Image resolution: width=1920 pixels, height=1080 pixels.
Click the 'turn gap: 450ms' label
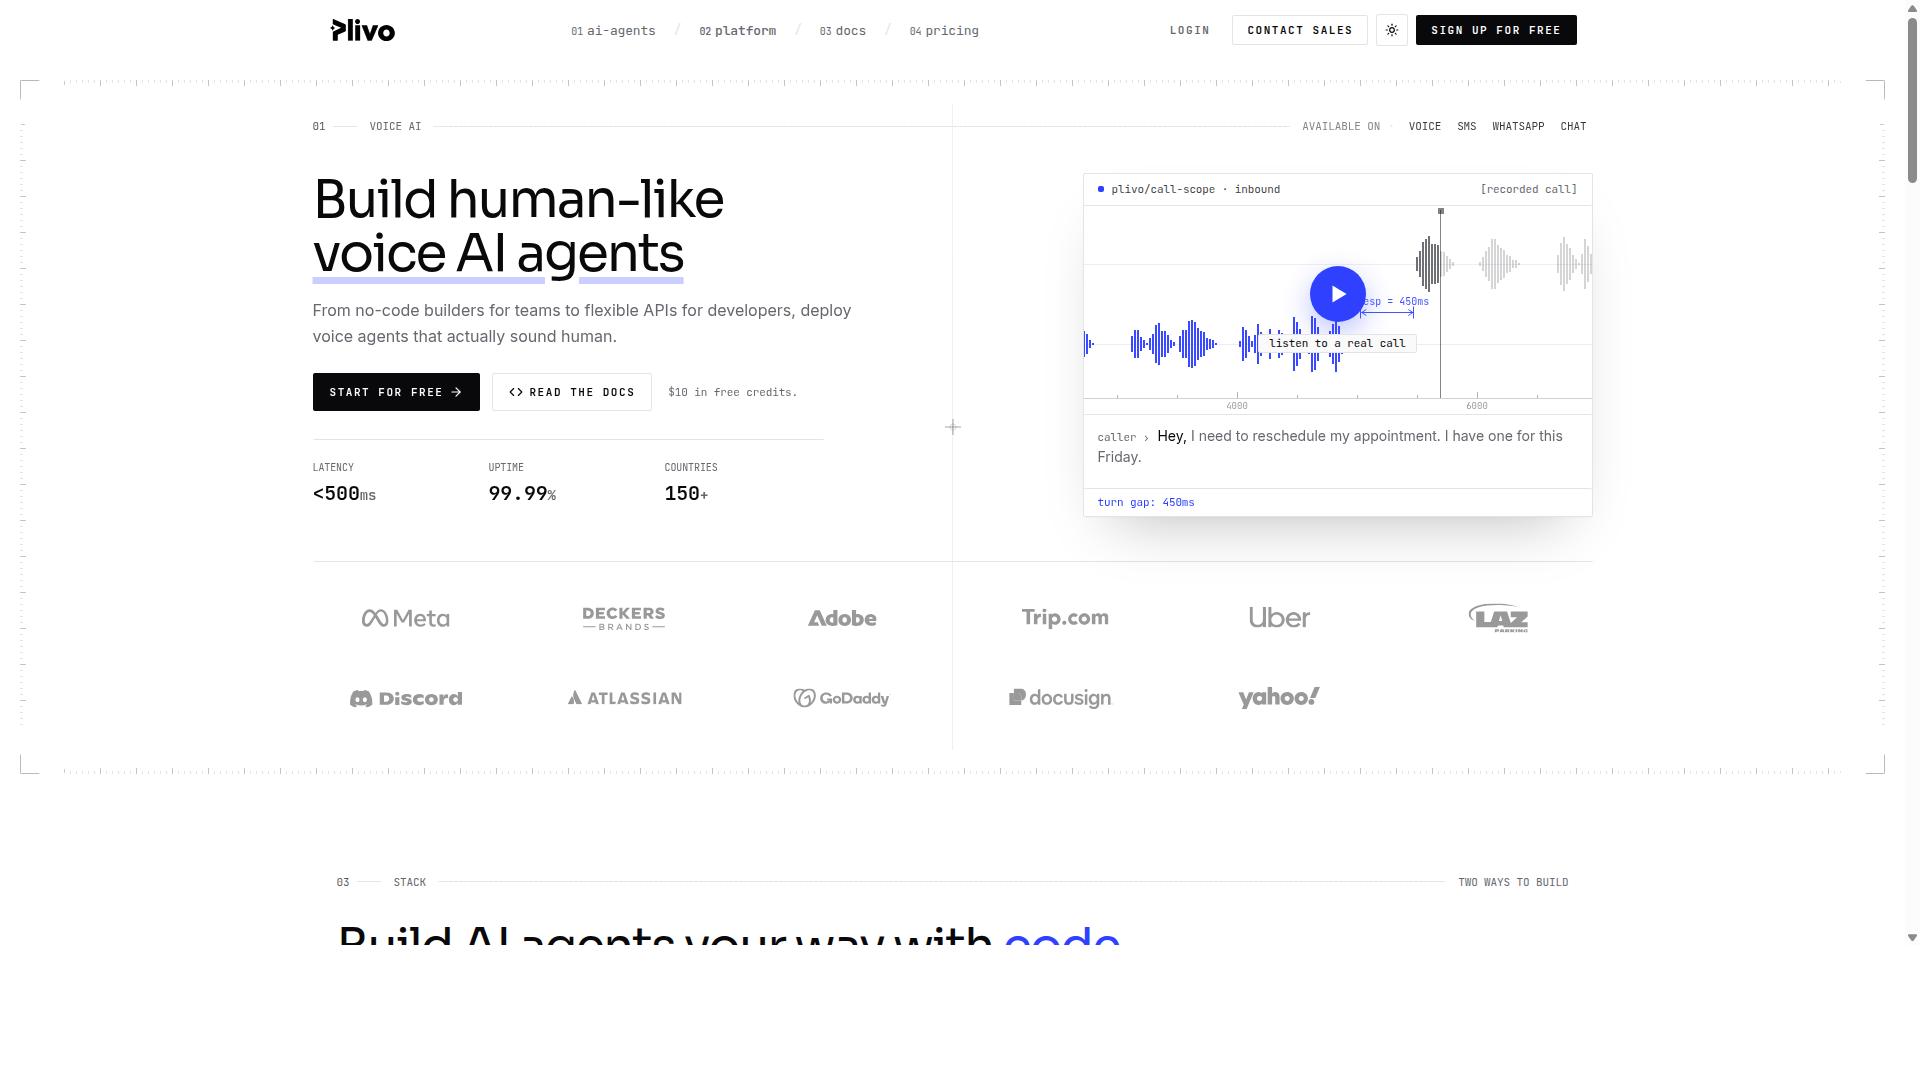pos(1146,502)
